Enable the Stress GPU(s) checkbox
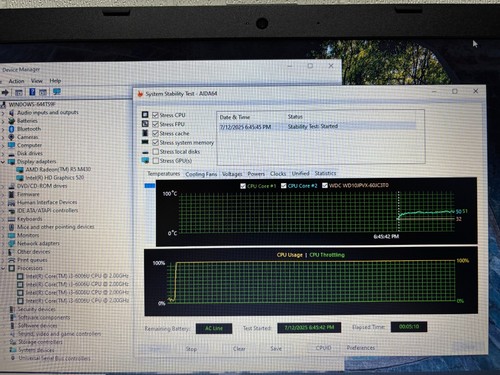 pos(155,161)
